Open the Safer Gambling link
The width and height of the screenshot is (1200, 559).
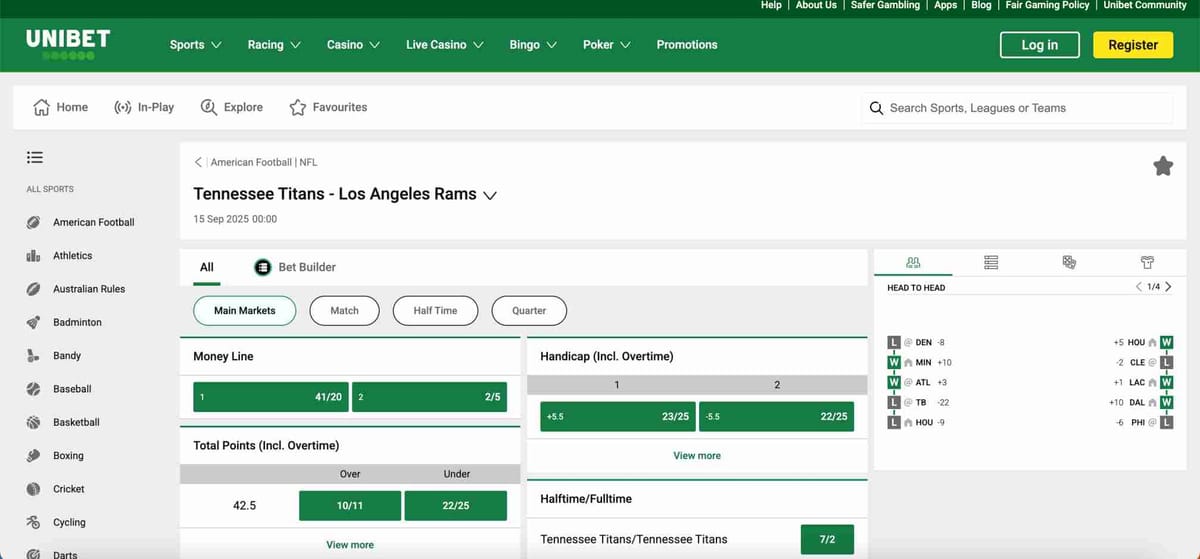(x=885, y=5)
